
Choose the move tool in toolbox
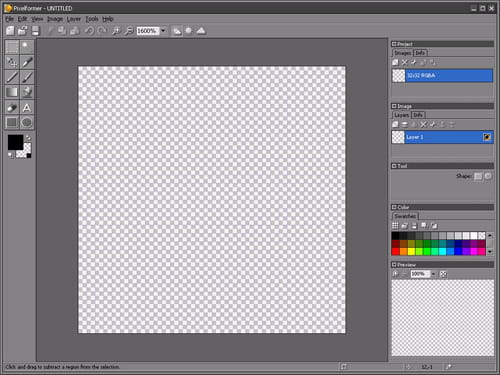pyautogui.click(x=12, y=62)
